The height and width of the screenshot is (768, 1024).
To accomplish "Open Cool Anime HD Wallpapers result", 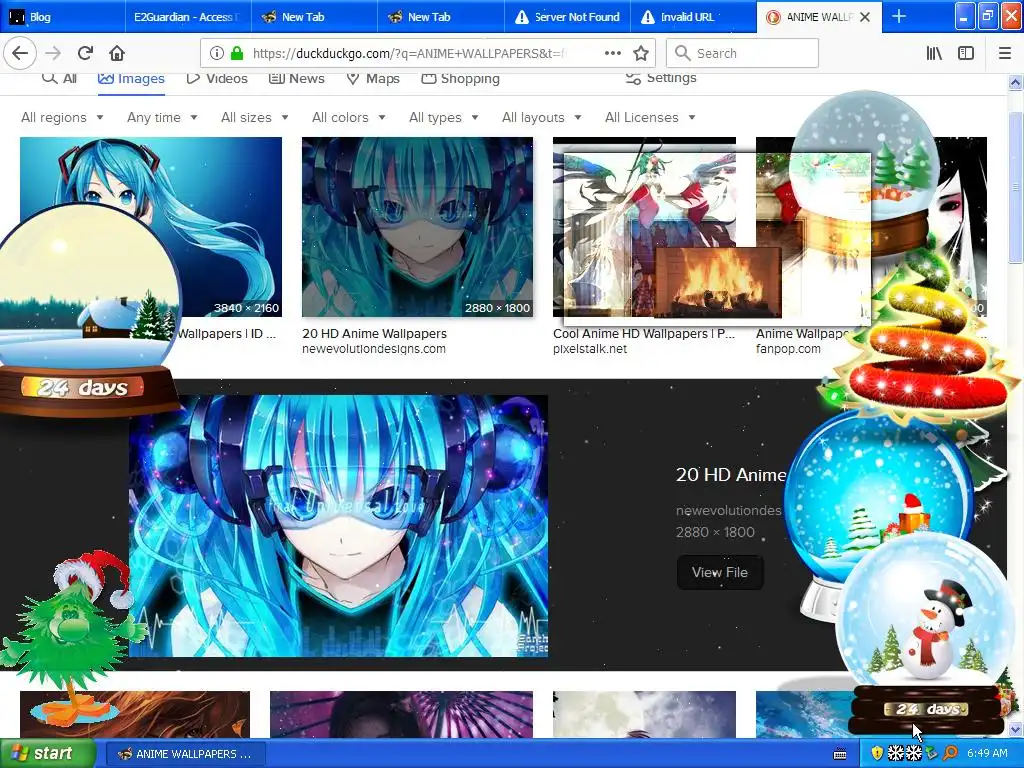I will 644,334.
